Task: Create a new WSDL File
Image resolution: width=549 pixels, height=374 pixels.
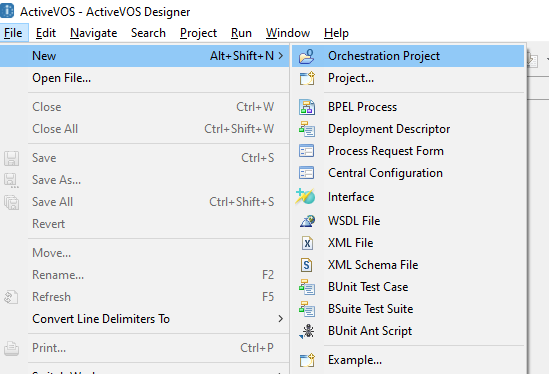Action: [x=408, y=221]
